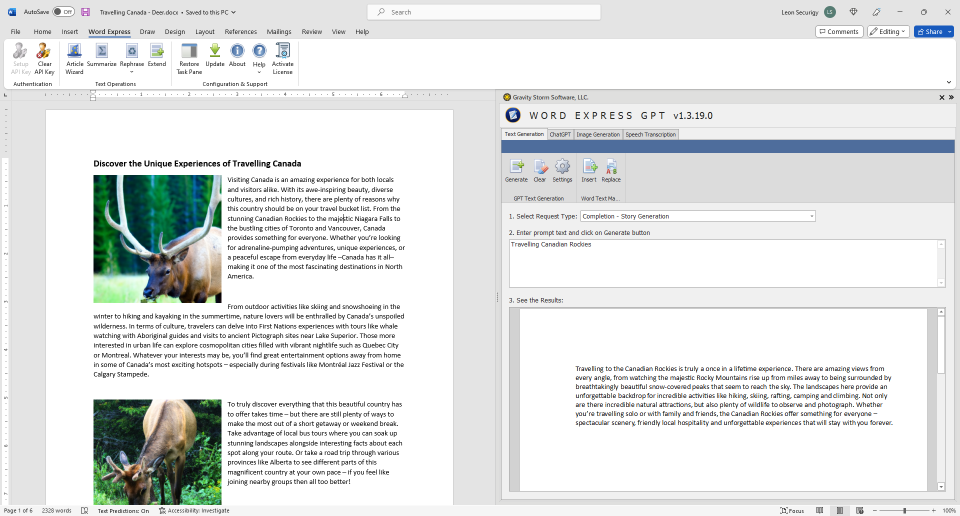
Task: Open Focus mode in status bar
Action: click(792, 510)
